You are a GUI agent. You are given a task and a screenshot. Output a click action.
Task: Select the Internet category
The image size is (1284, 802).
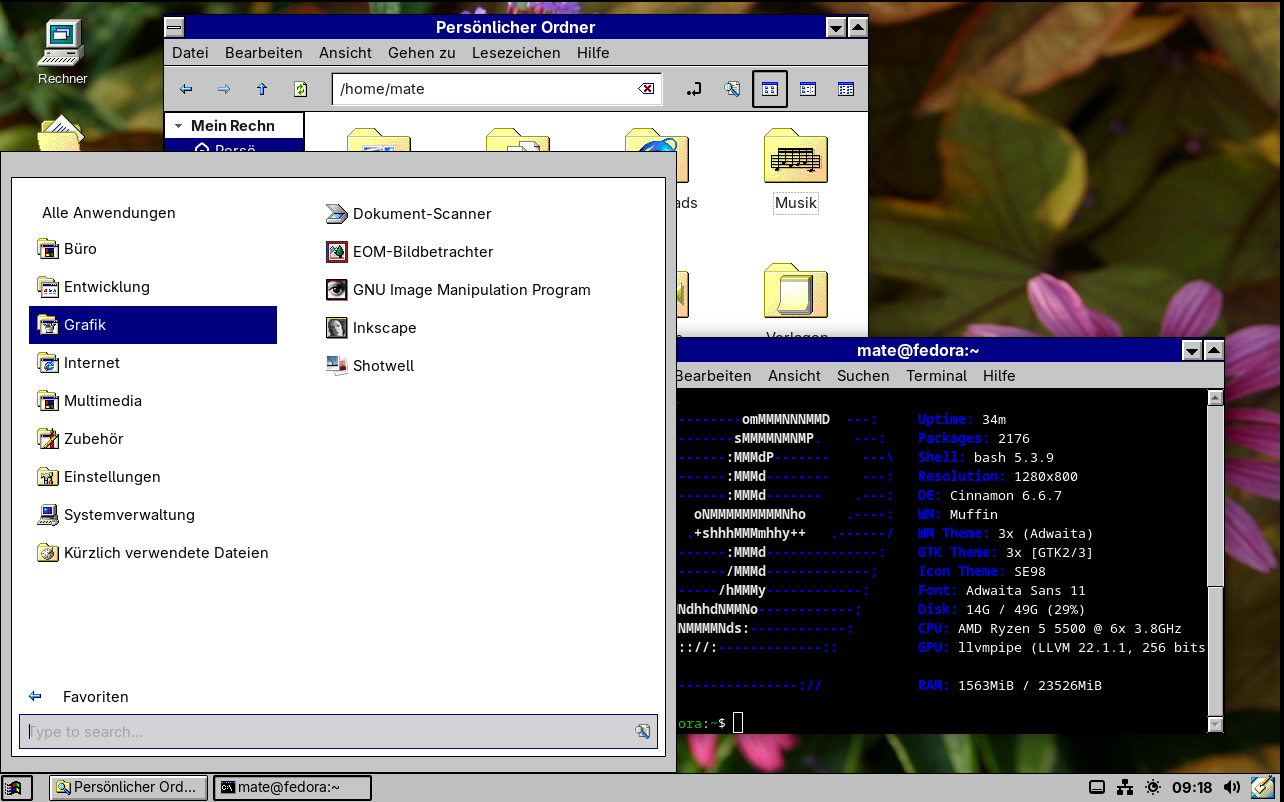pos(153,363)
